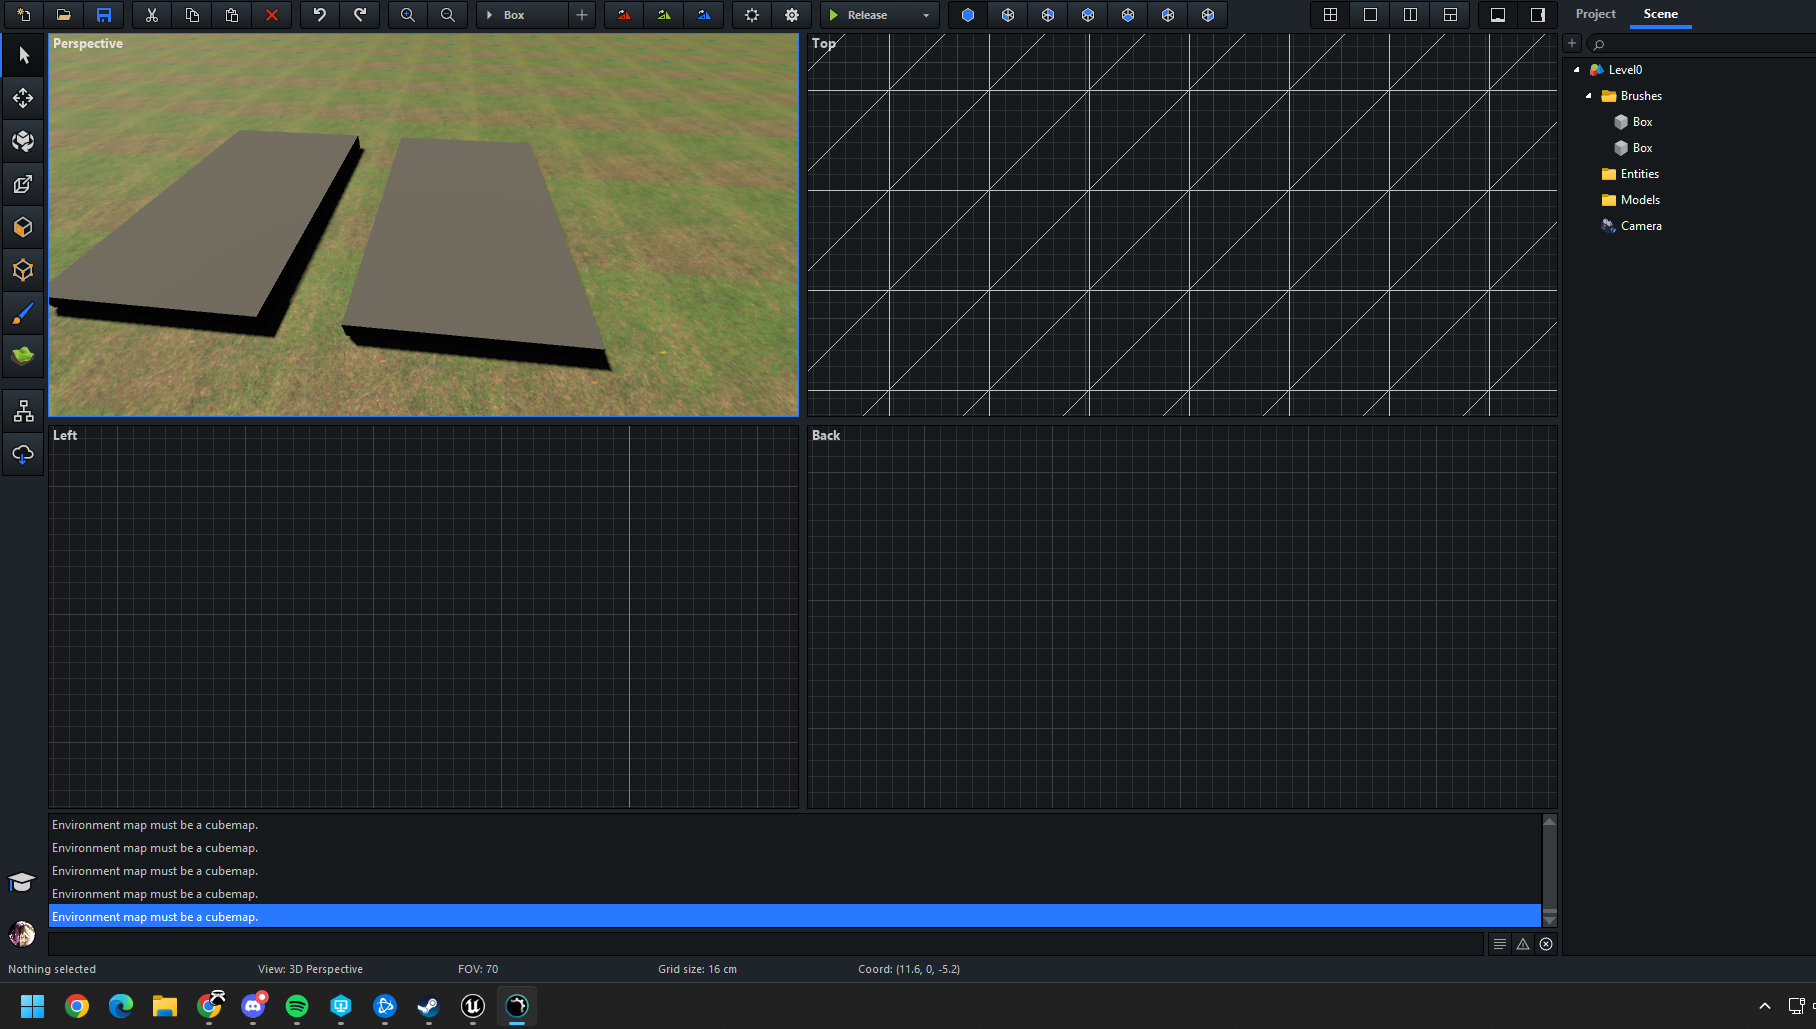Screen dimensions: 1816x1029
Task: Flip selection using the red axis icon
Action: (624, 15)
